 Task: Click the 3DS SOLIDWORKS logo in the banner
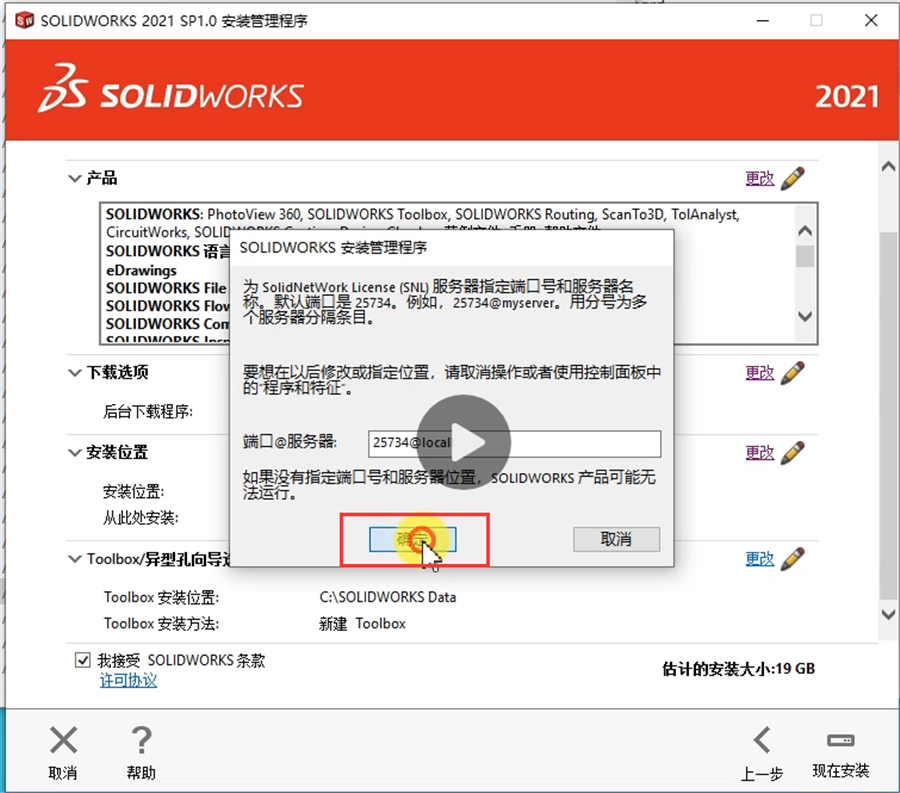170,90
